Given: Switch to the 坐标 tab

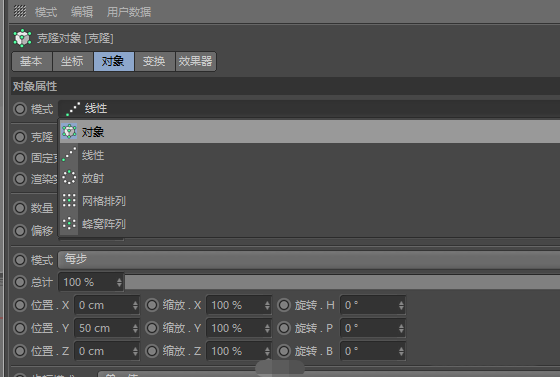Looking at the screenshot, I should [x=72, y=61].
